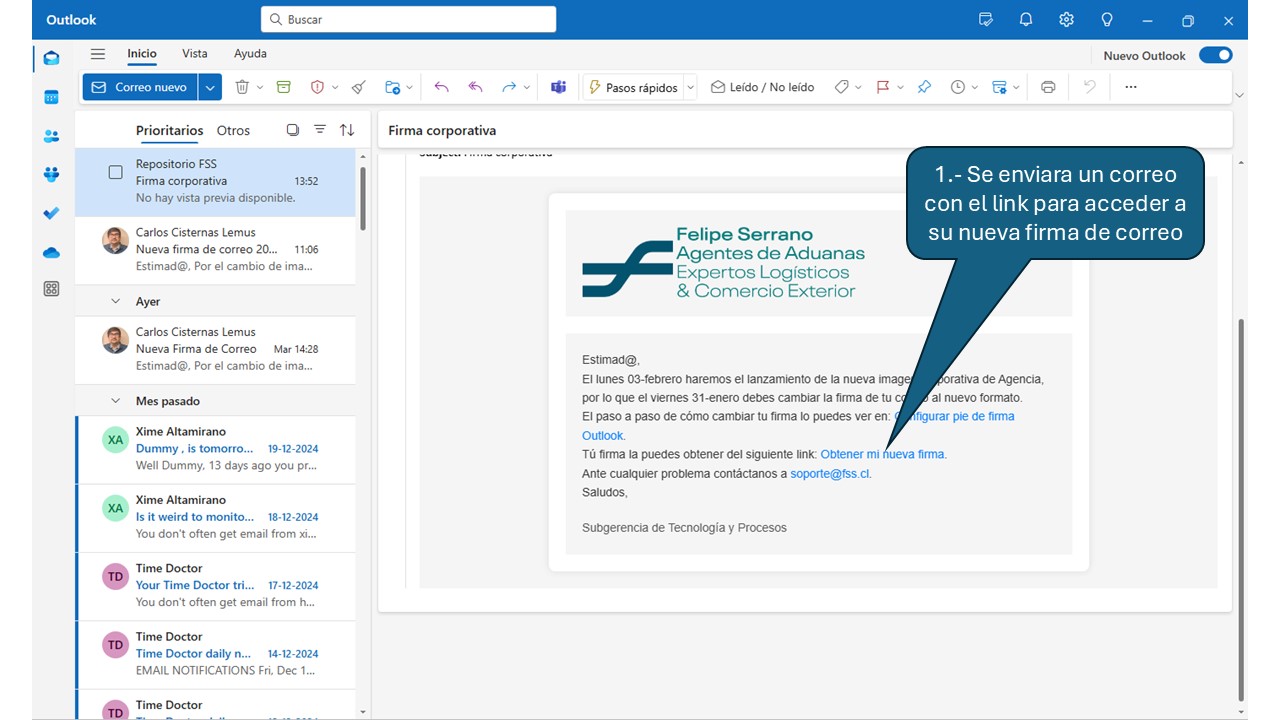Screen dimensions: 1280x720
Task: Open My Day notes icon in title bar
Action: 986,19
